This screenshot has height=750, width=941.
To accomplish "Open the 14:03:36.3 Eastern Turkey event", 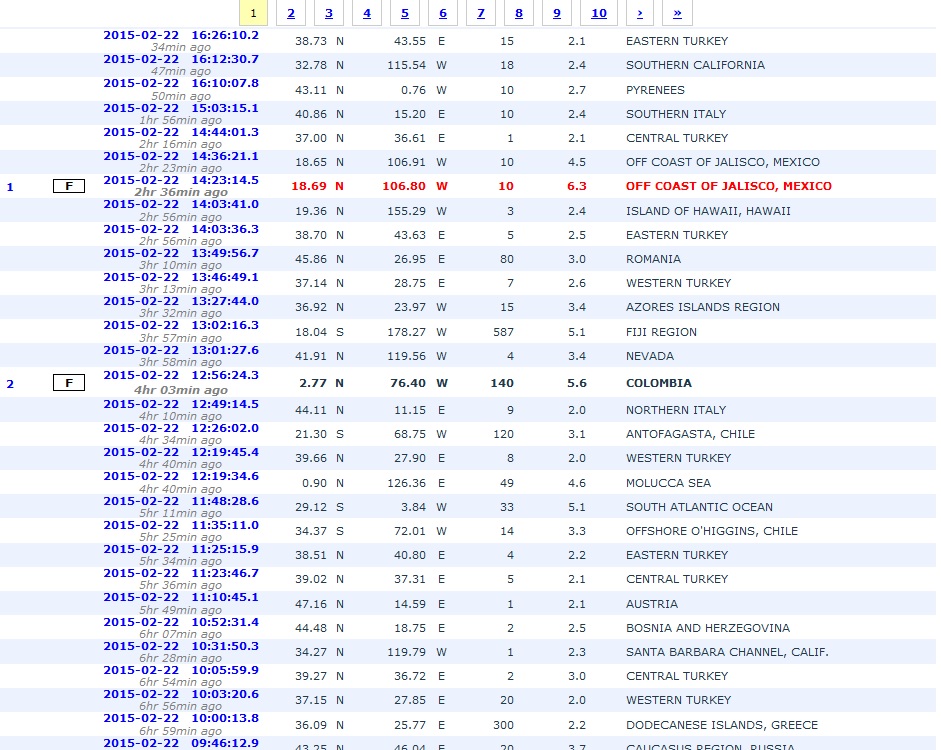I will pos(181,229).
